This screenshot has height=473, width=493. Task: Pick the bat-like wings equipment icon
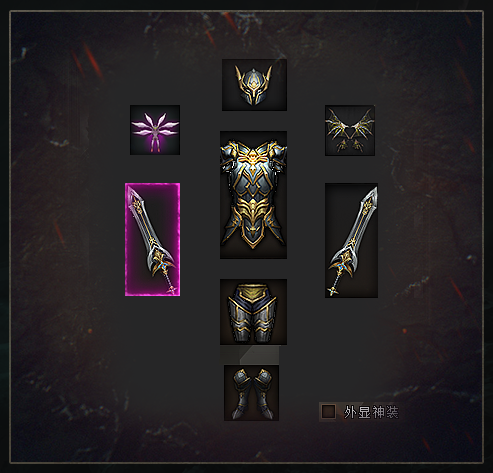point(350,130)
